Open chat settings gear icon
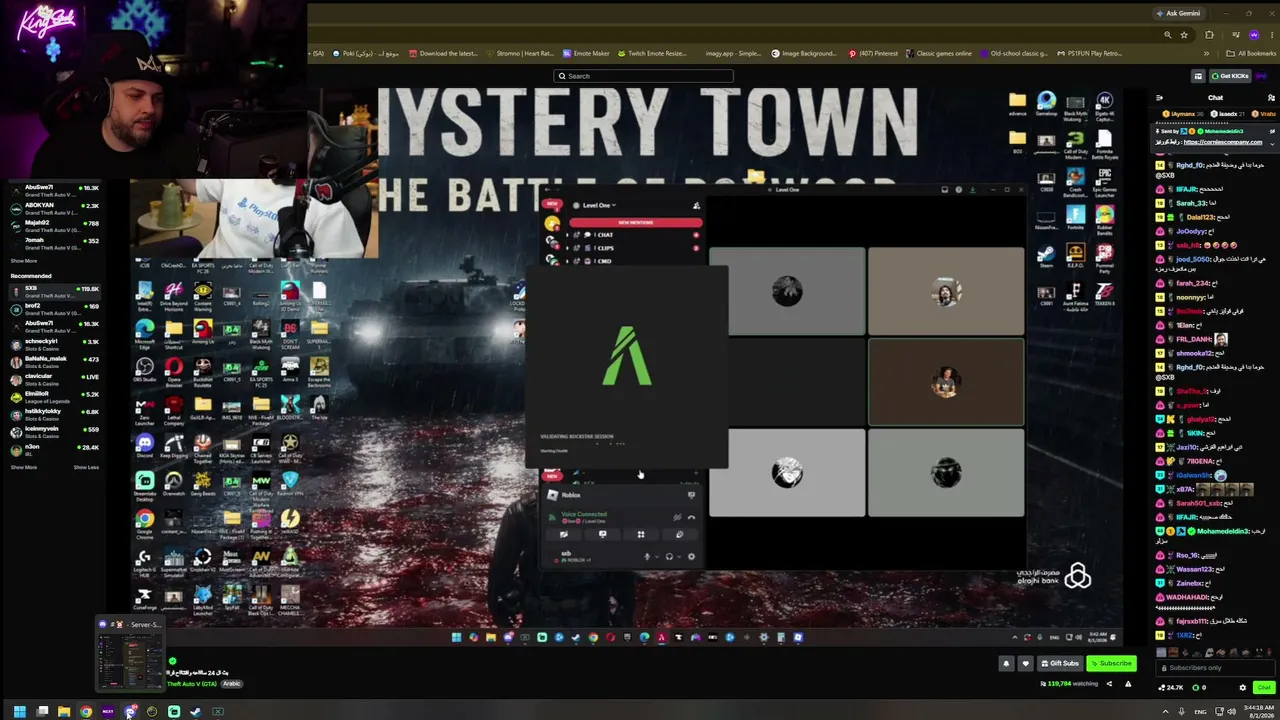The image size is (1280, 720). [1243, 688]
